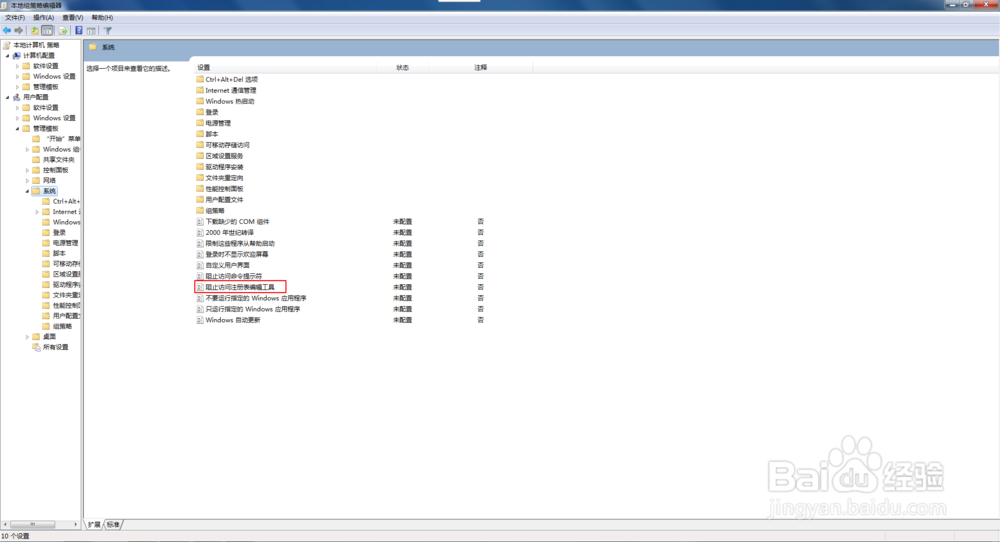Expand the 控制面板 tree node
The image size is (1000, 542).
(x=27, y=170)
